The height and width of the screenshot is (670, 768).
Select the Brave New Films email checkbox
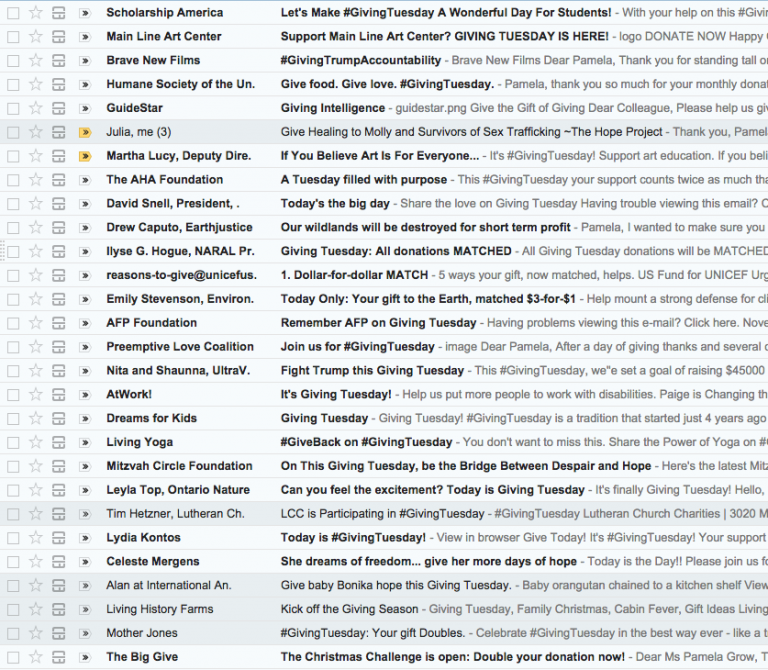click(13, 61)
